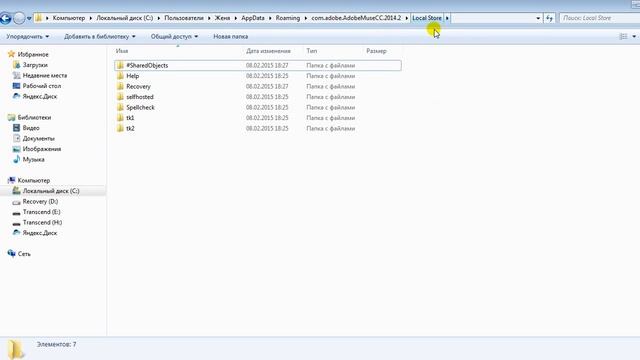
Task: Open the address bar history dropdown
Action: tap(538, 18)
